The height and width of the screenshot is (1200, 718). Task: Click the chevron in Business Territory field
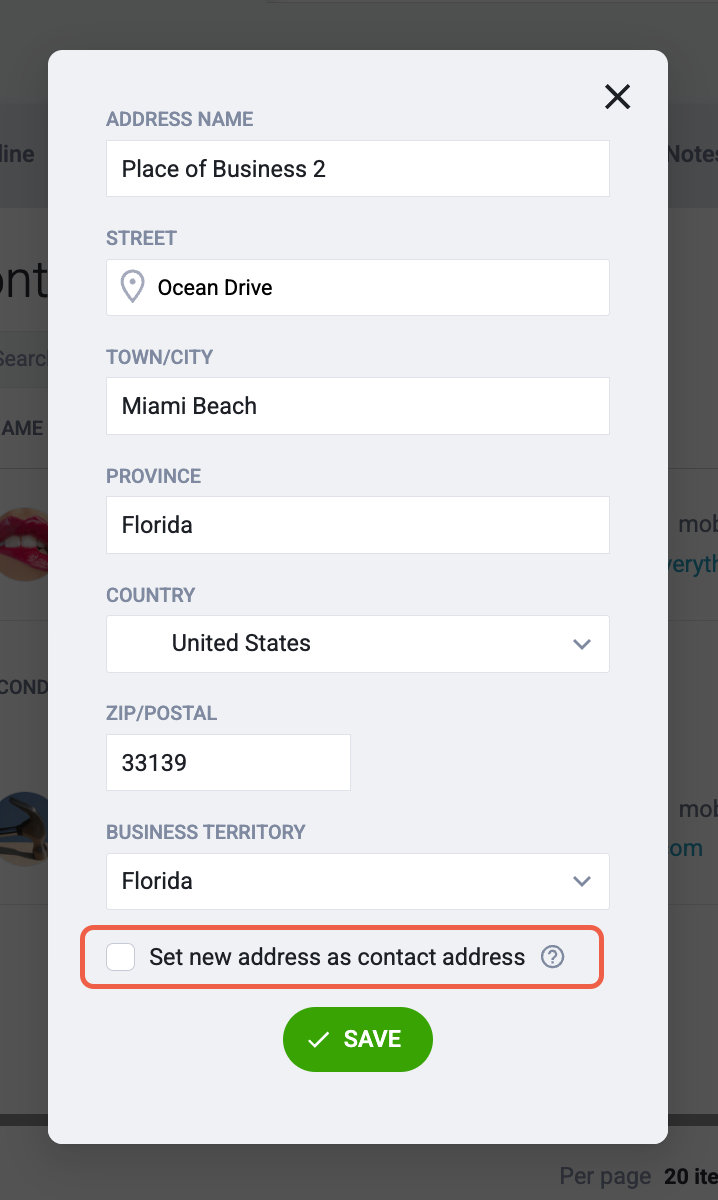click(582, 881)
